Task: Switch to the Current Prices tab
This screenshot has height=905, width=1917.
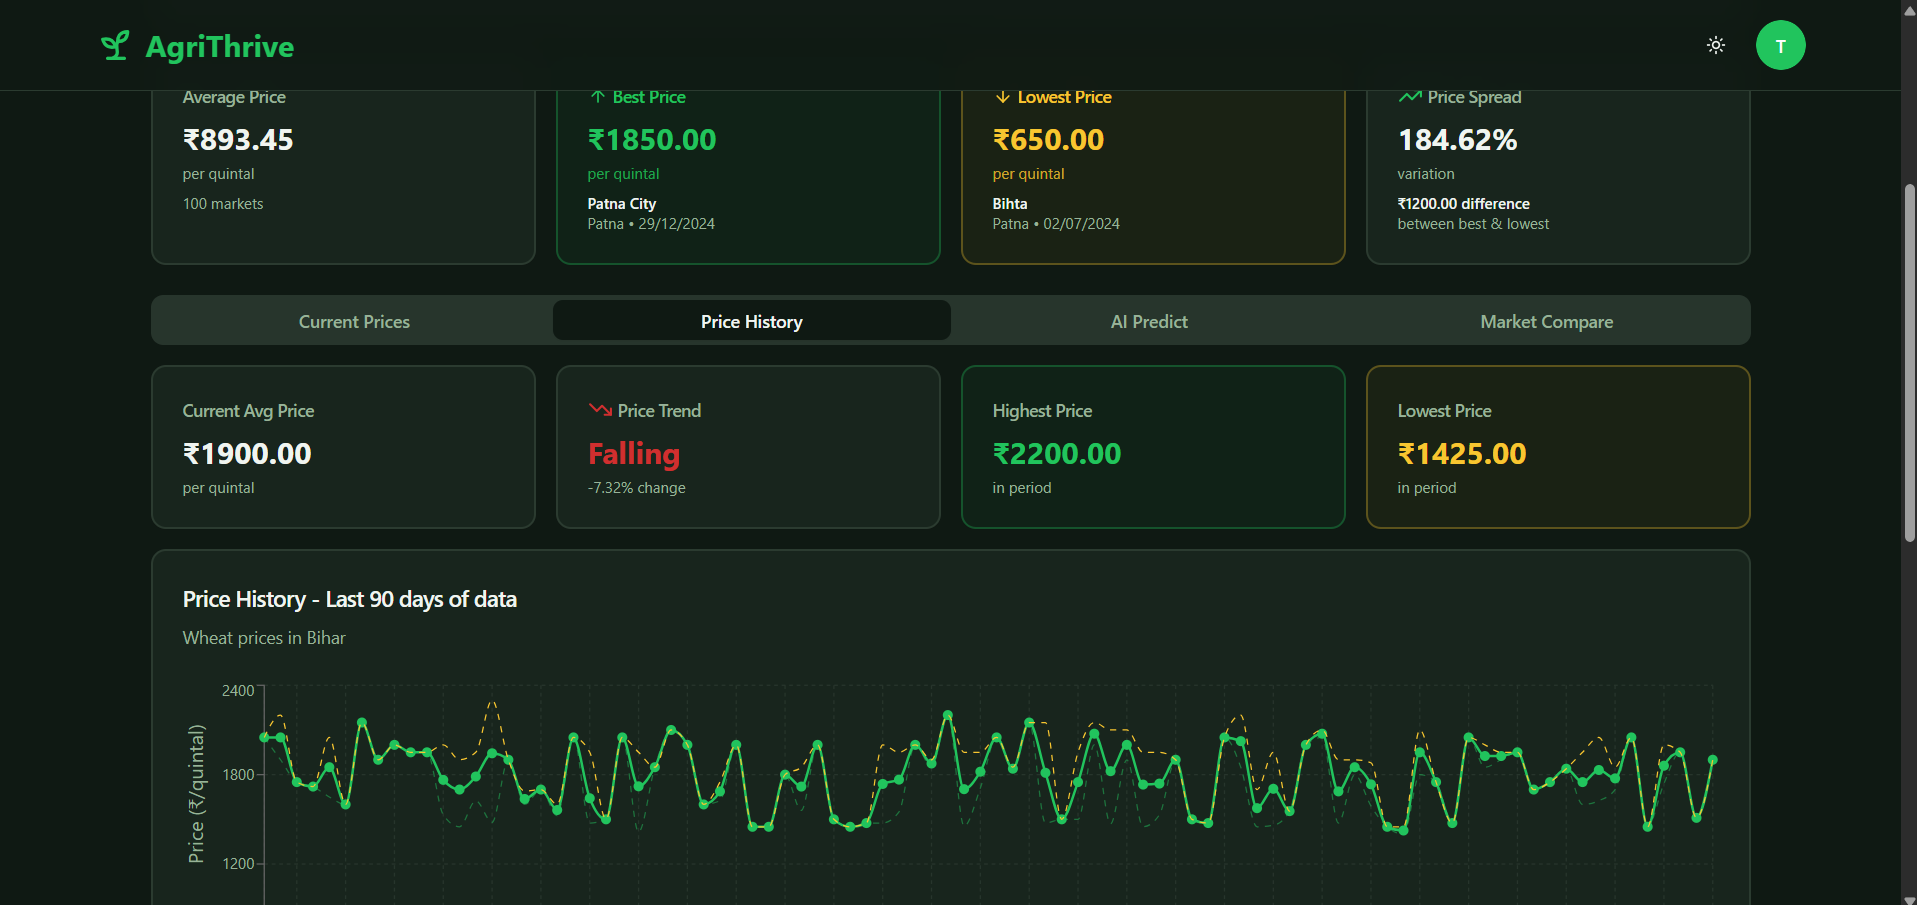Action: tap(354, 321)
